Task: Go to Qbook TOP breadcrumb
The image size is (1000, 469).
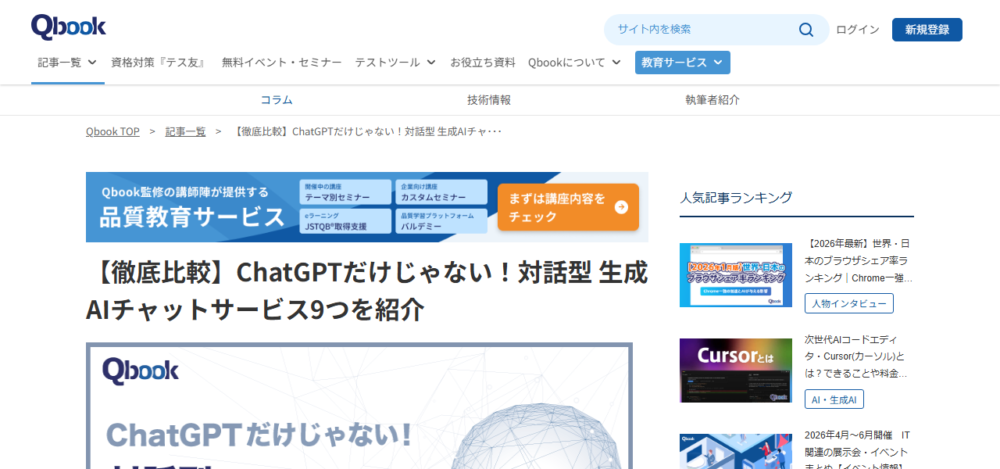Action: click(112, 131)
